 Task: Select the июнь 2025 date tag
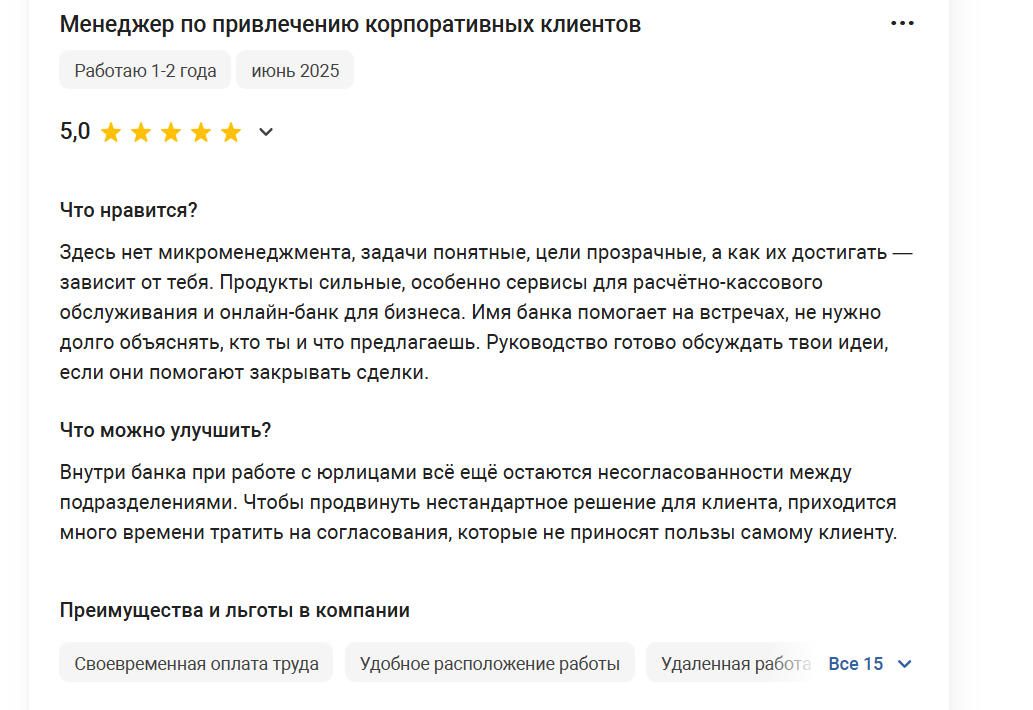295,70
